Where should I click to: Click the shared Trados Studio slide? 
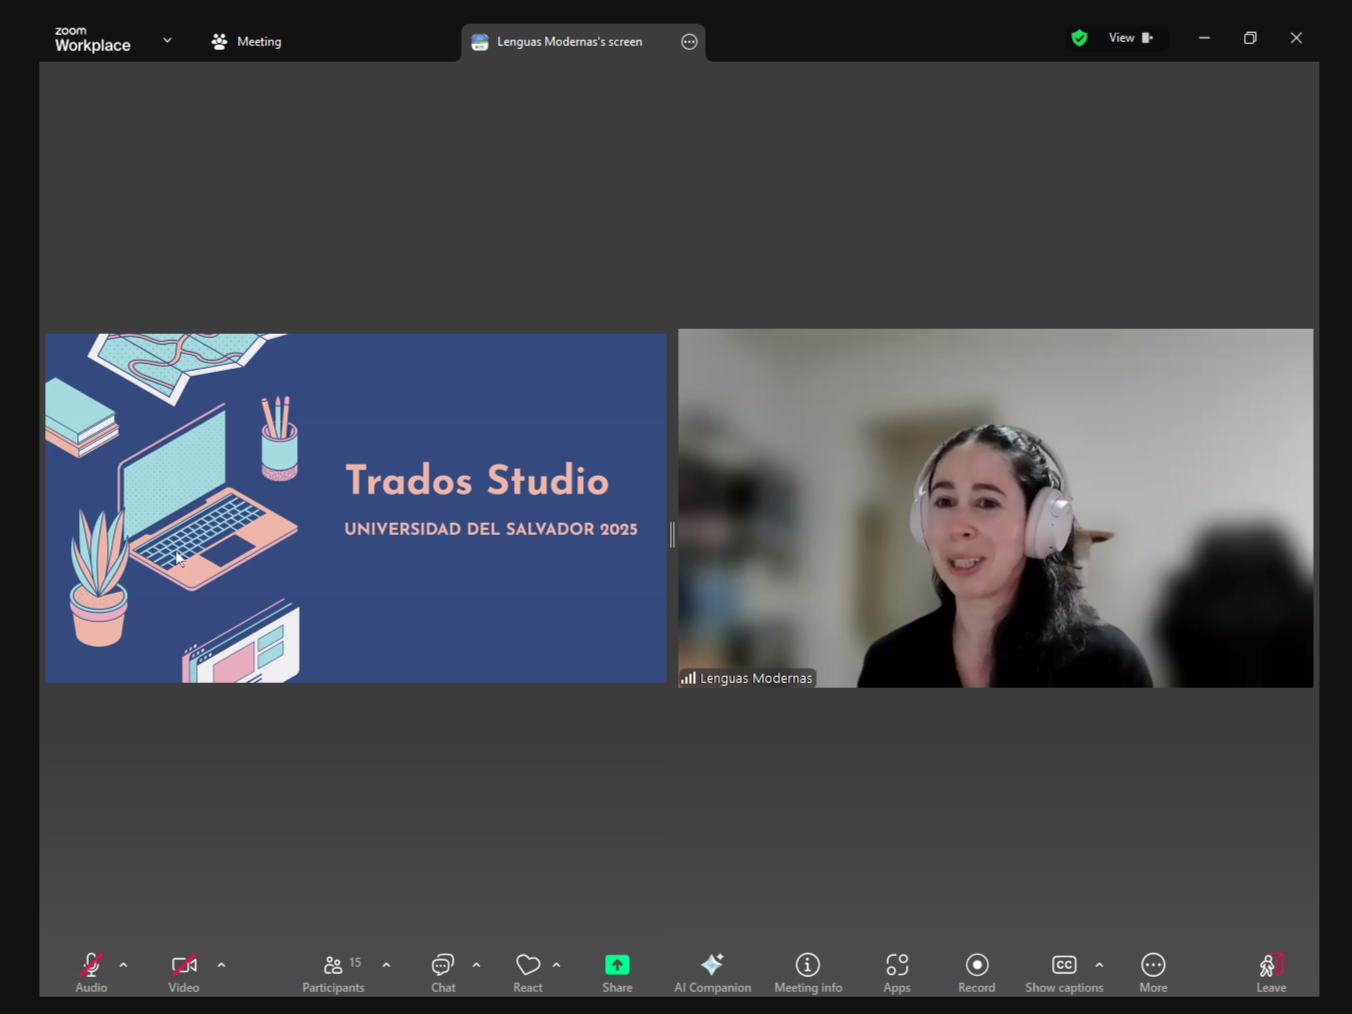tap(356, 508)
